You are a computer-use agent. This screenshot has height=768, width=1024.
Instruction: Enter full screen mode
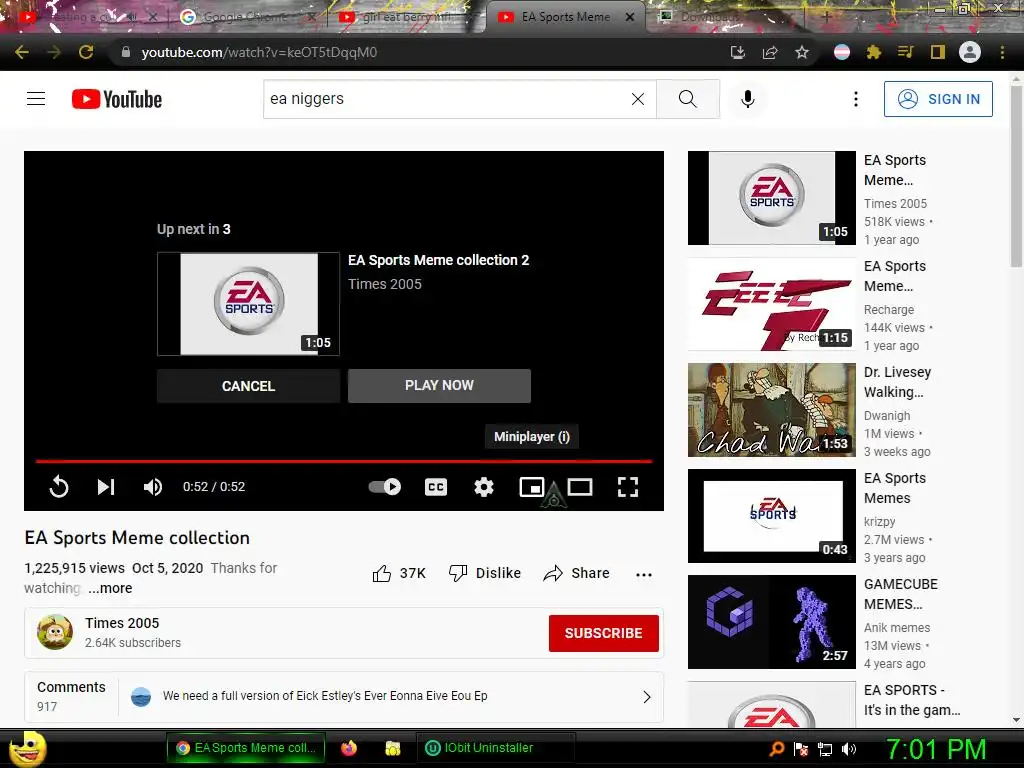pos(628,487)
